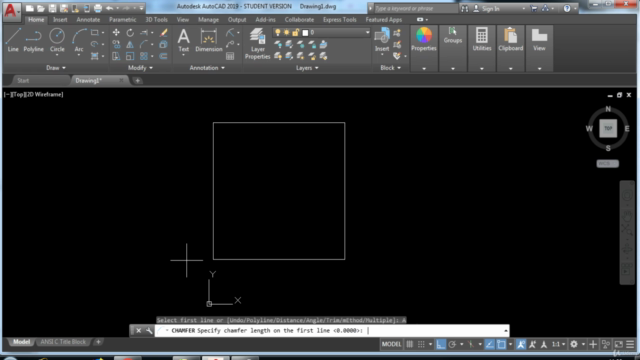Expand the Block panel
This screenshot has height=360, width=640.
click(391, 68)
